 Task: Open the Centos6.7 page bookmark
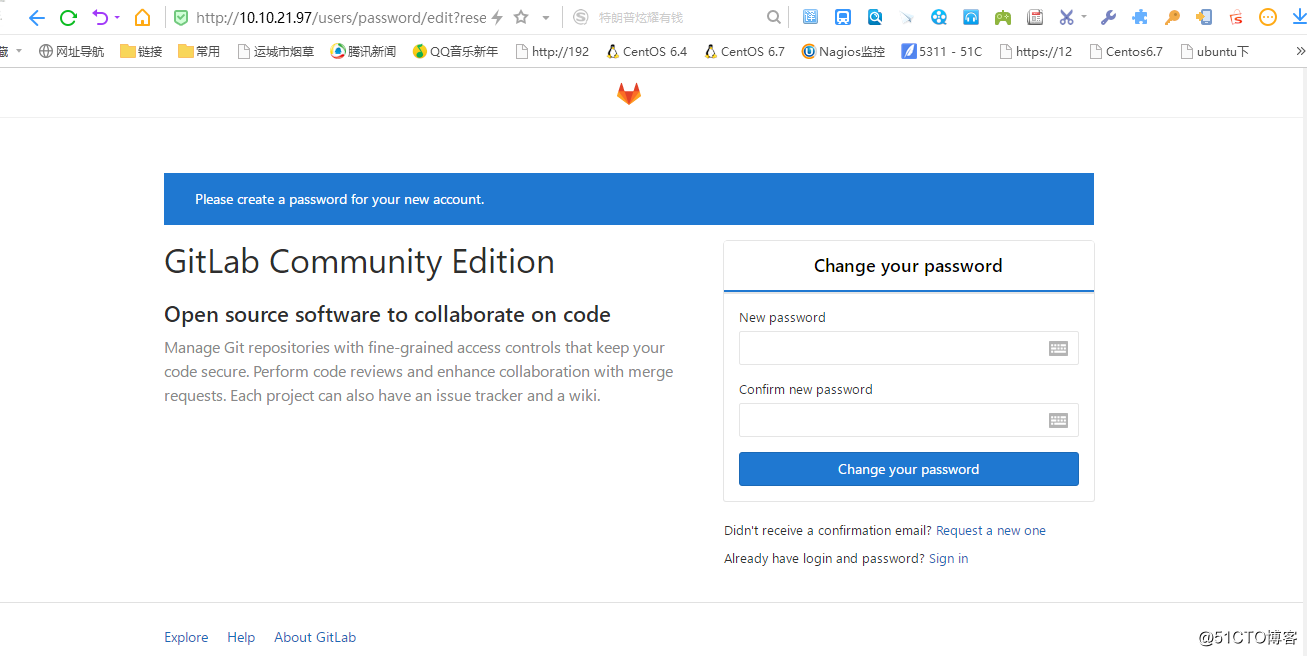tap(1126, 51)
